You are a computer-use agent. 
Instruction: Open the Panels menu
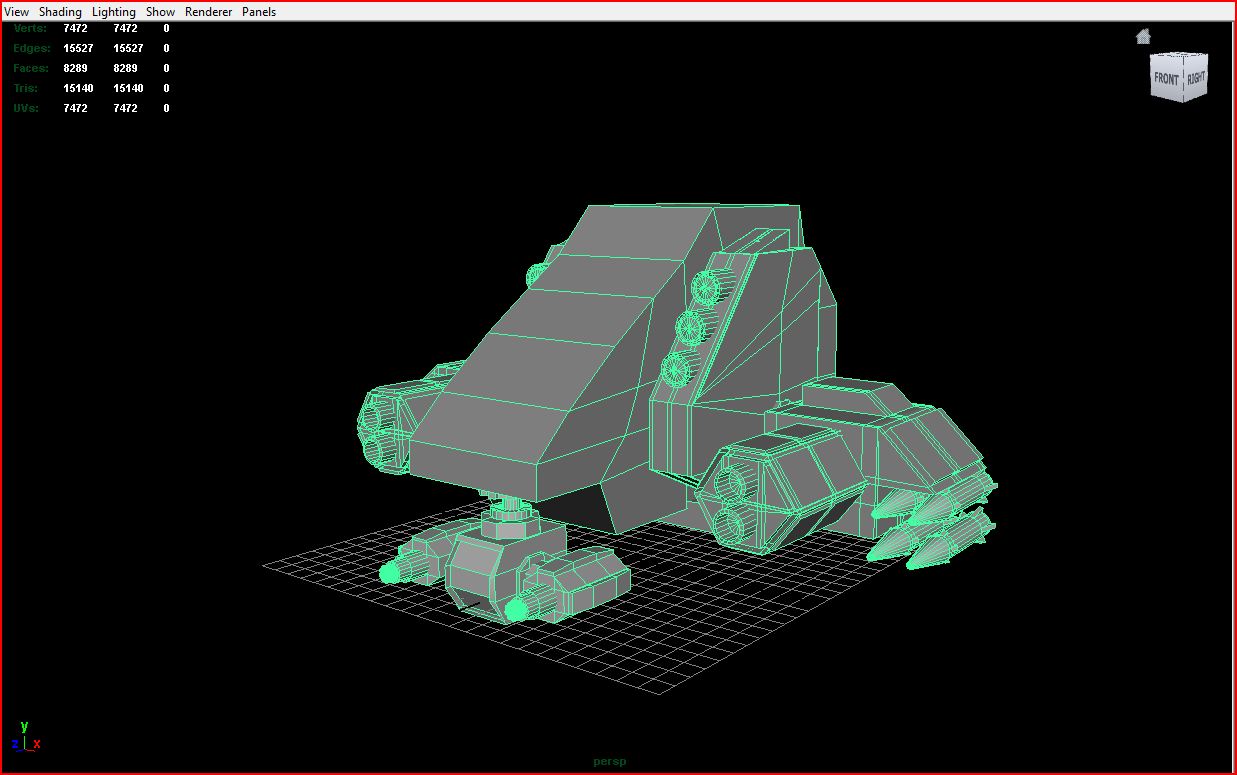(x=259, y=12)
